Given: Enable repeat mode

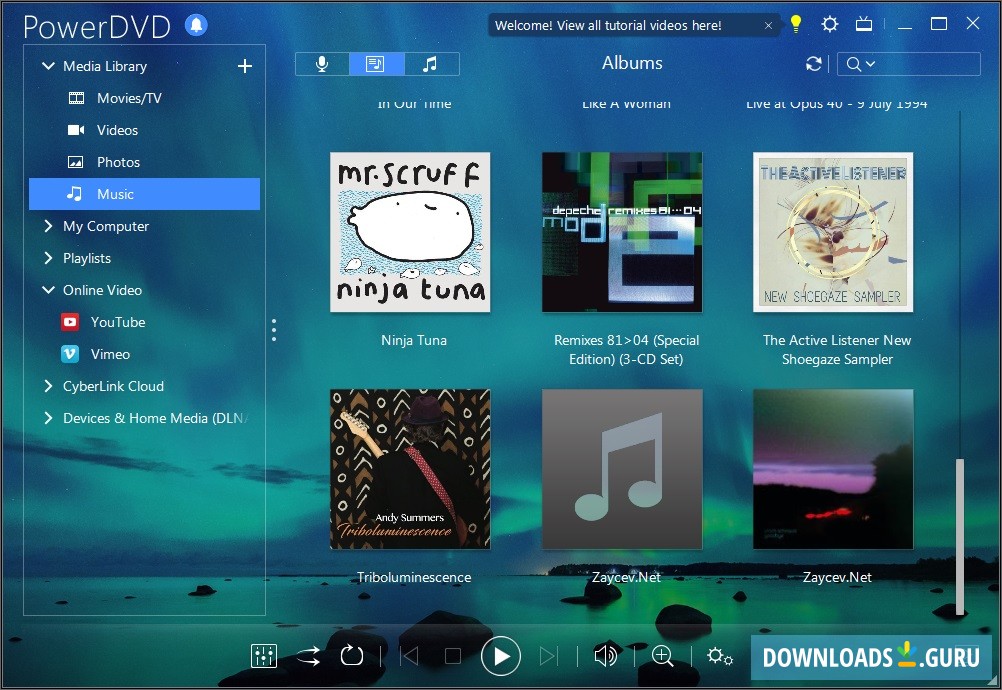Looking at the screenshot, I should point(351,656).
